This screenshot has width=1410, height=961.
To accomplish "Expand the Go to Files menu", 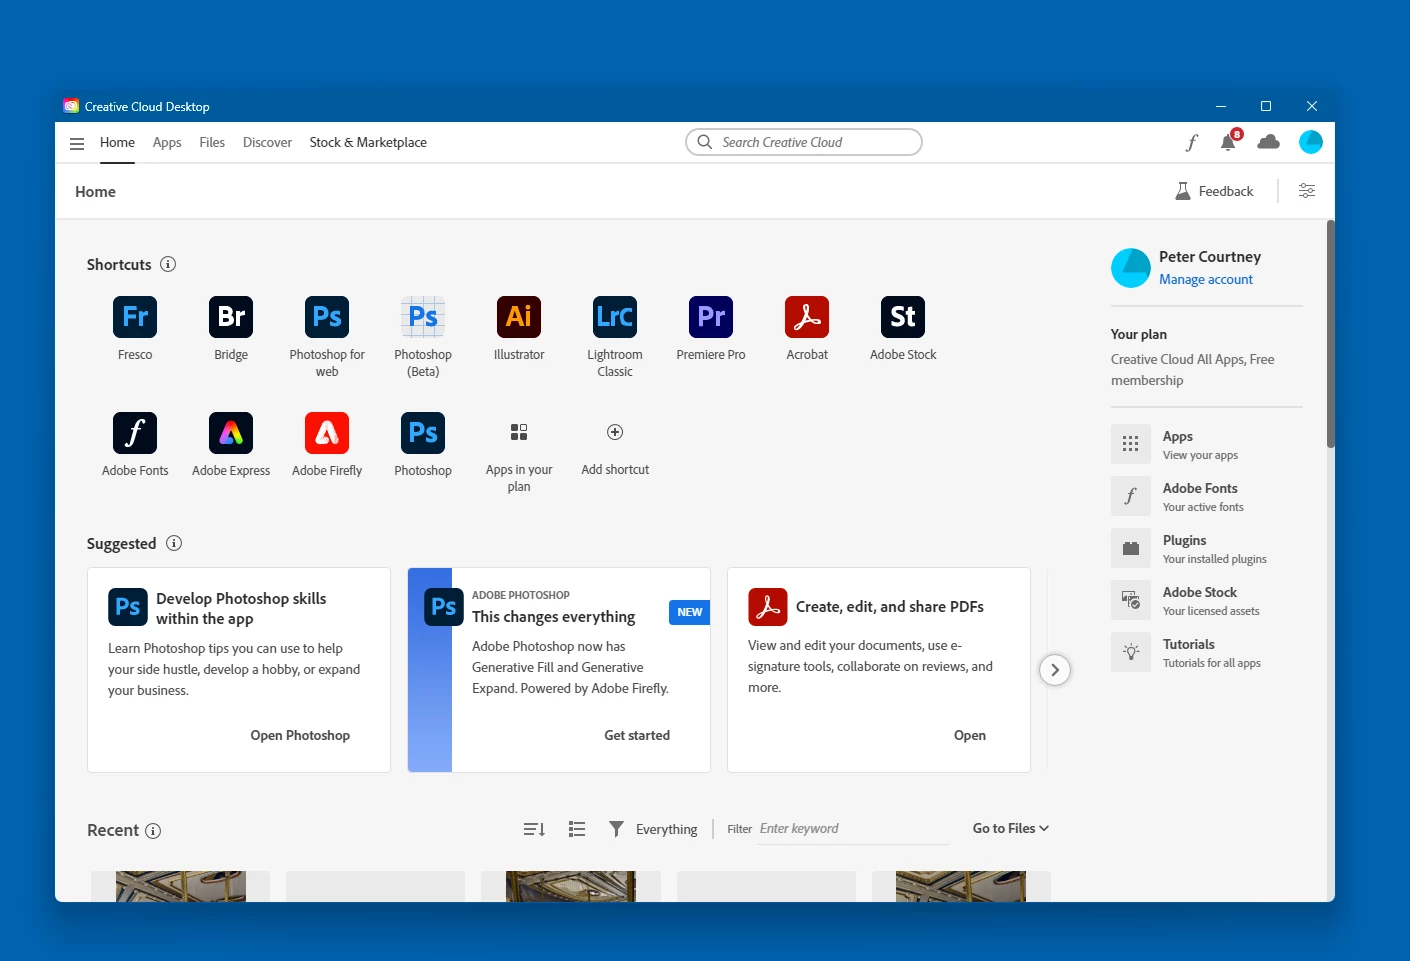I will pyautogui.click(x=1011, y=828).
